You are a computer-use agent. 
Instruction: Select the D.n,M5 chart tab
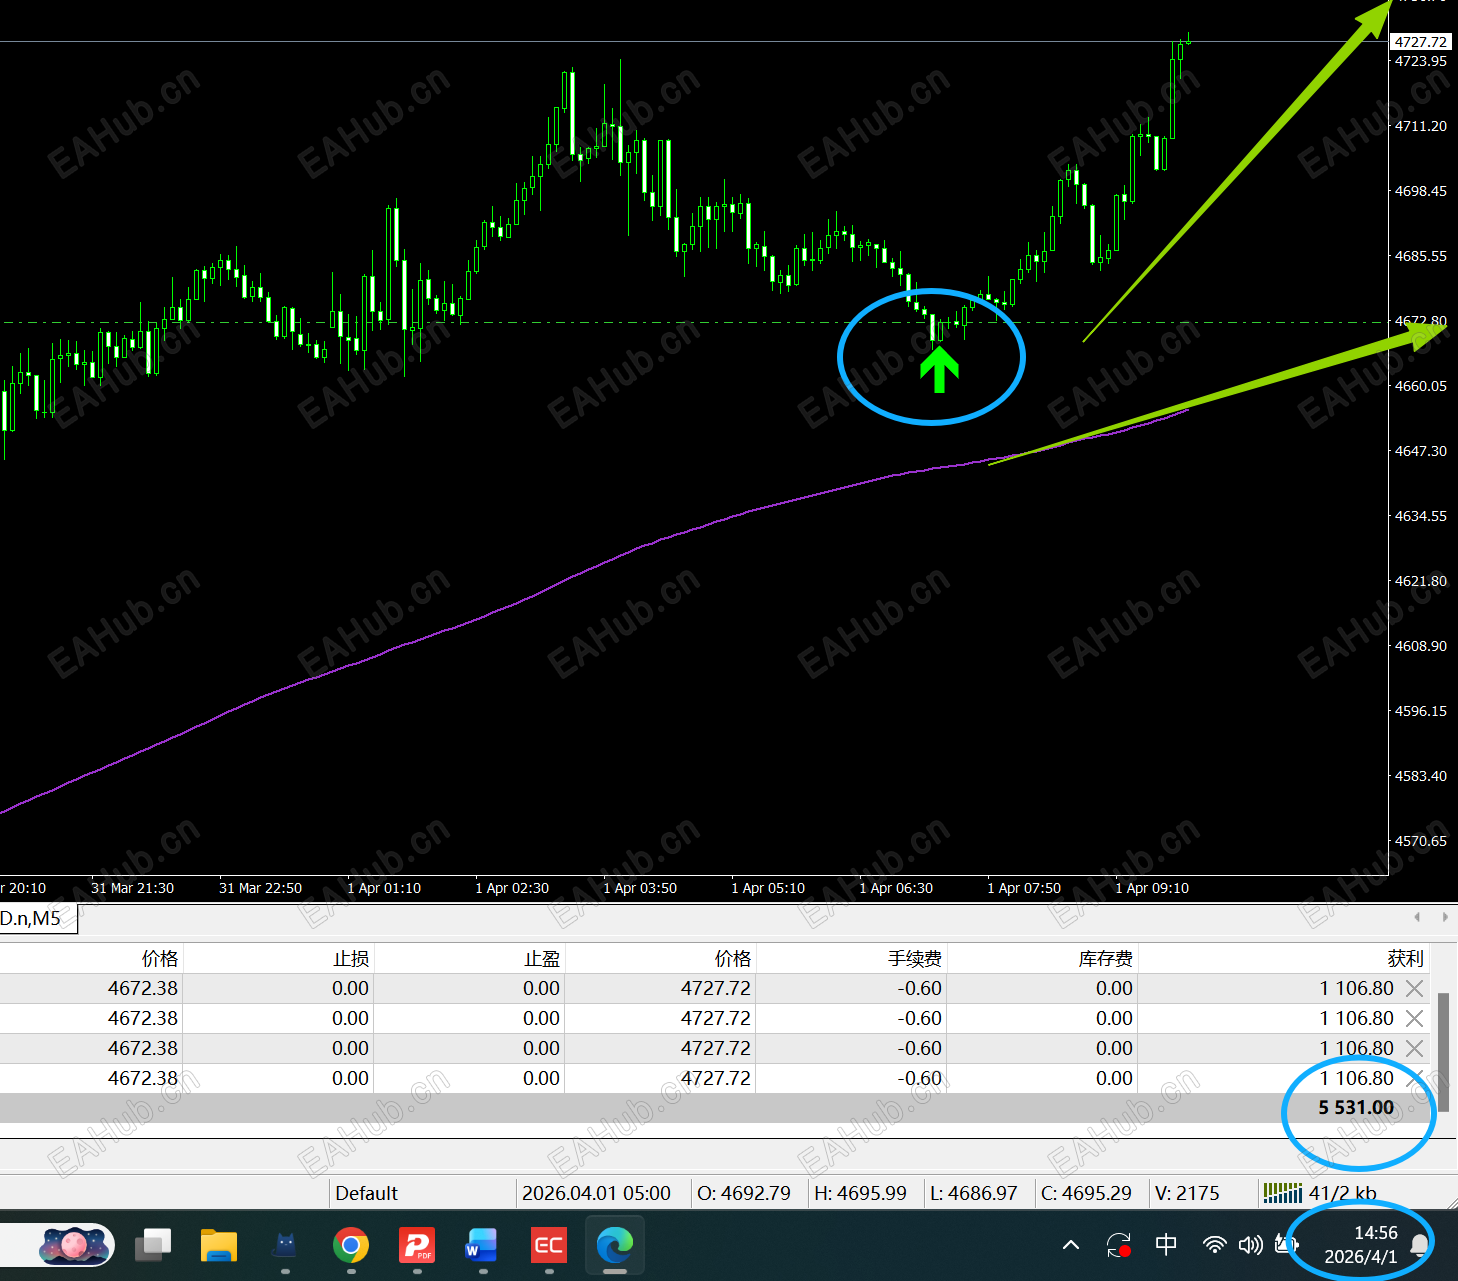(36, 919)
